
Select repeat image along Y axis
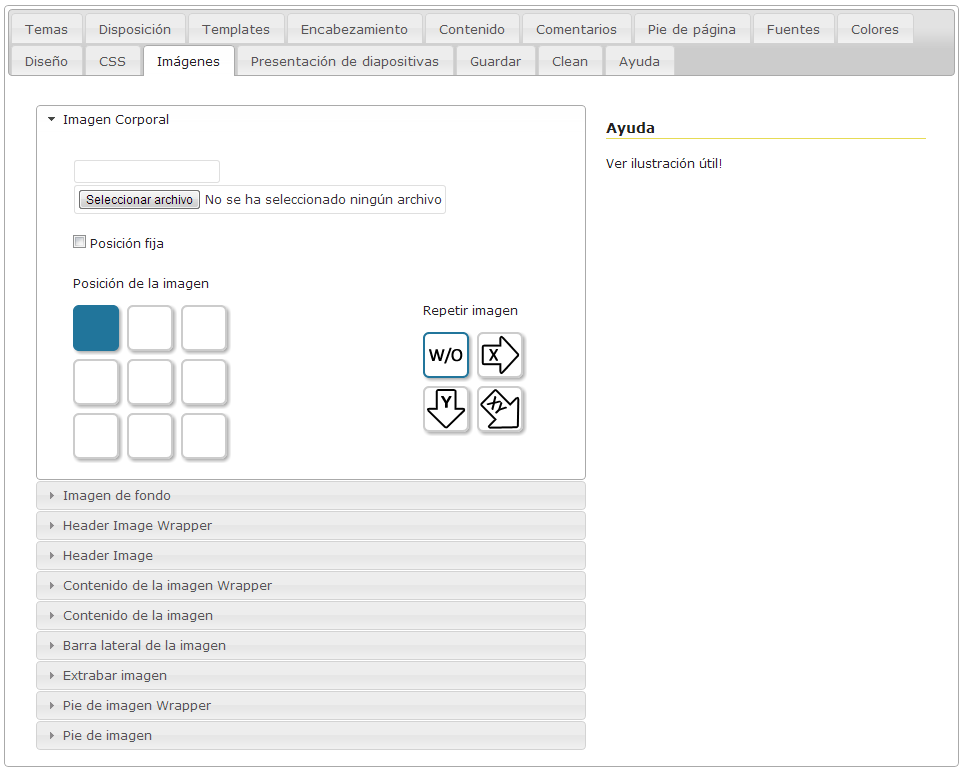[x=446, y=409]
